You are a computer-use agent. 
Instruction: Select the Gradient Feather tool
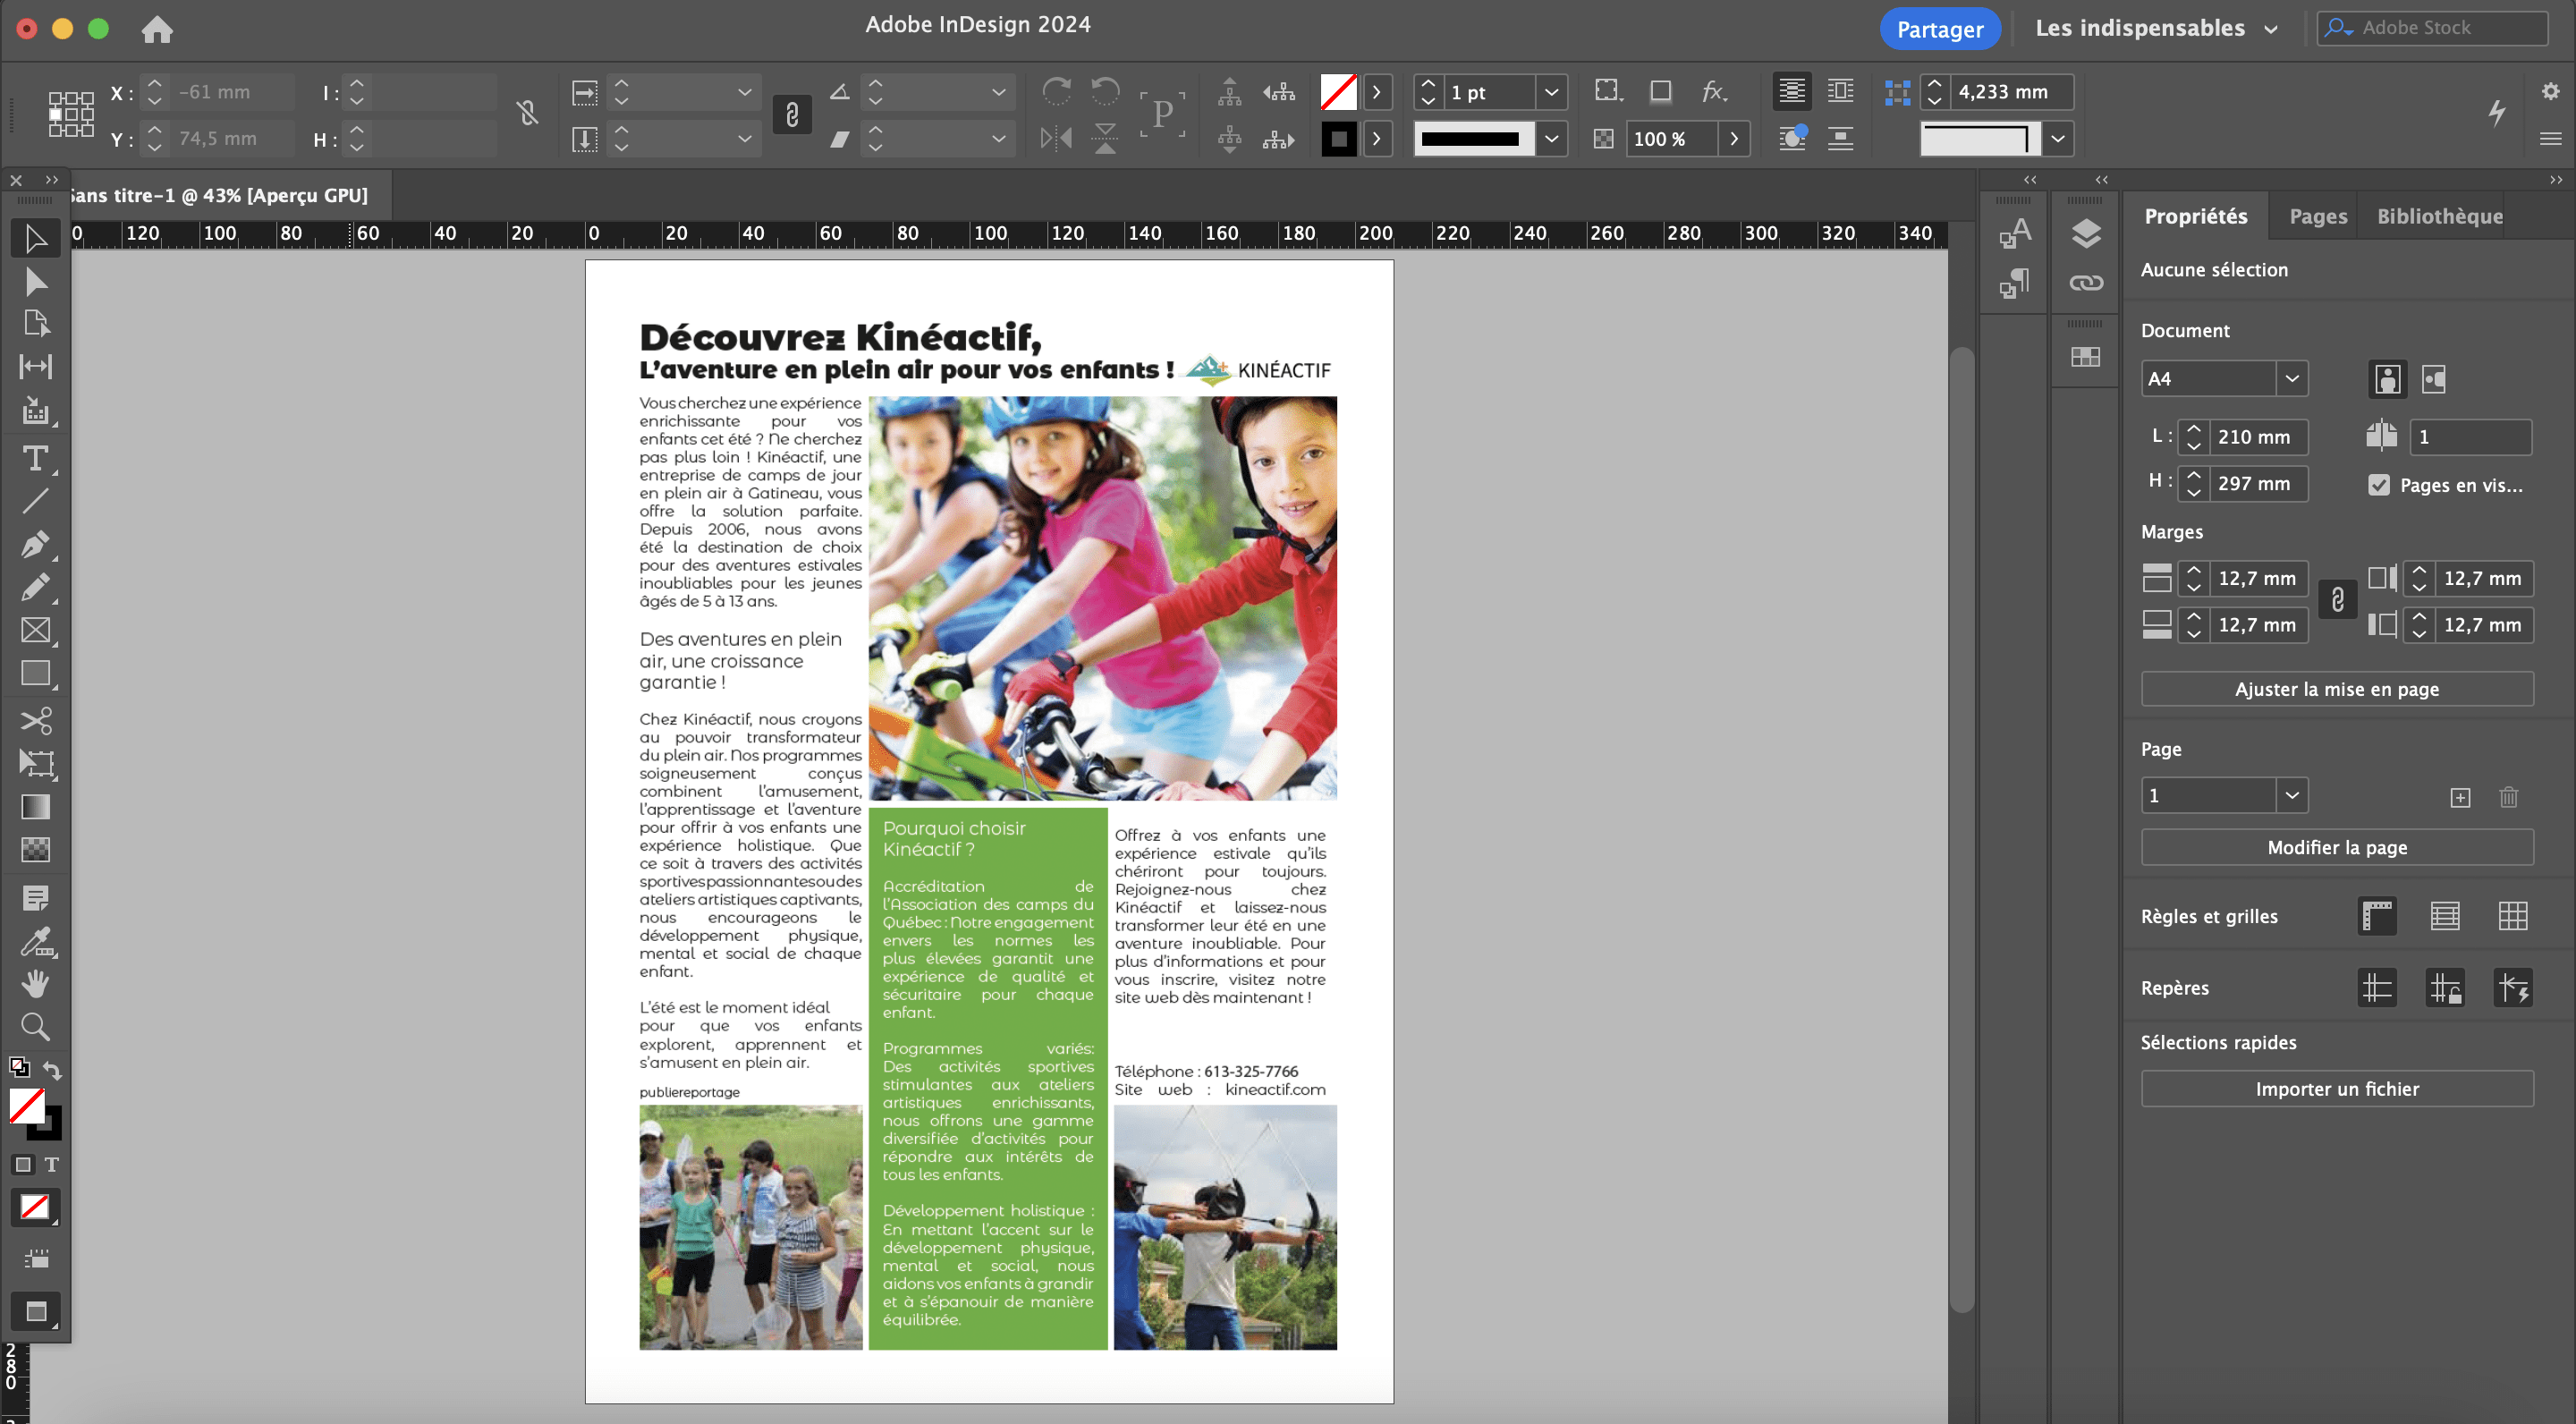tap(35, 849)
